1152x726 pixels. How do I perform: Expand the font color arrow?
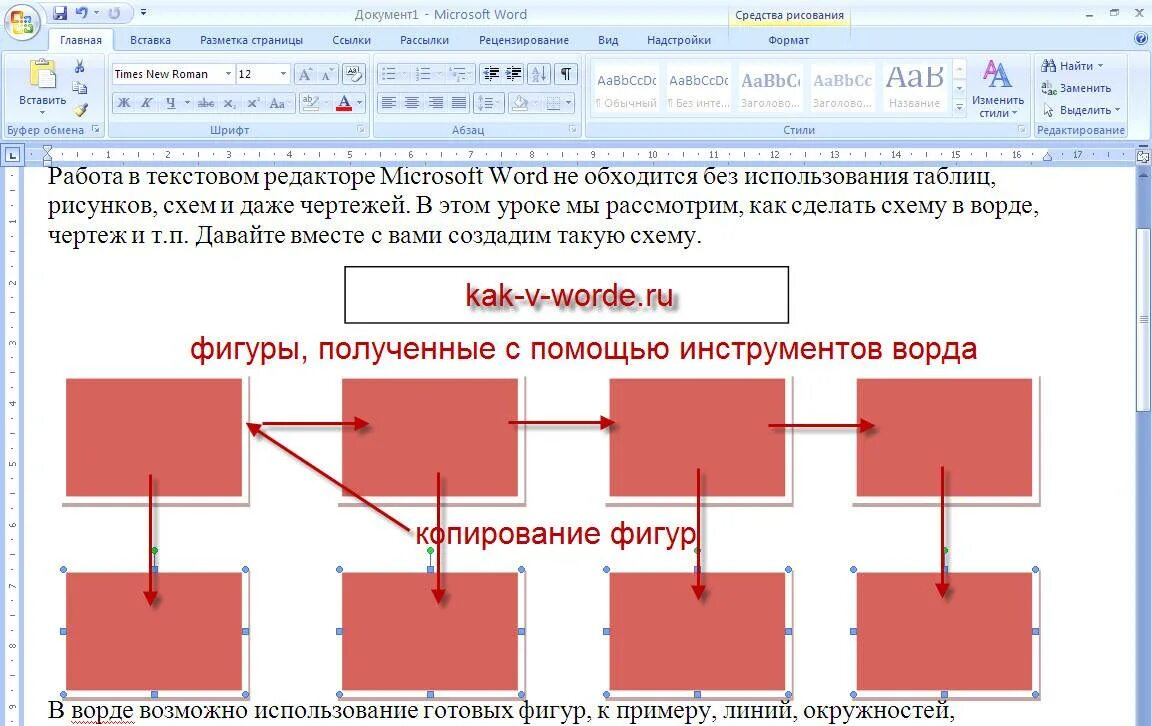coord(360,103)
